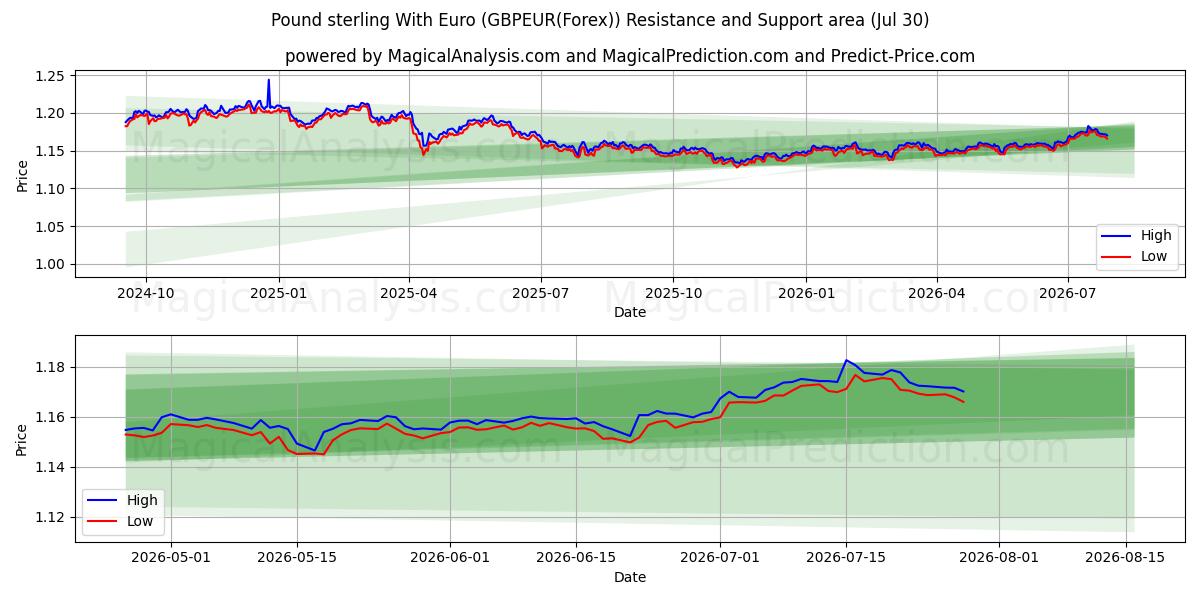Click the 1.05 tick on the top chart
The height and width of the screenshot is (600, 1200).
click(x=50, y=227)
